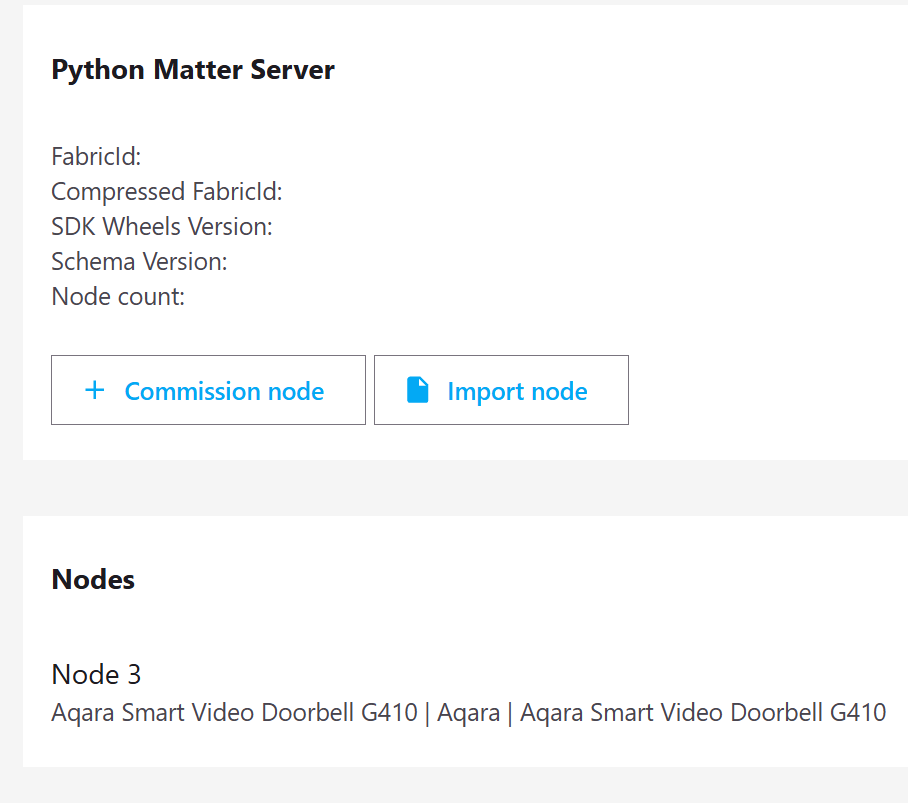
Task: Click the Node 3 title text
Action: click(x=96, y=675)
